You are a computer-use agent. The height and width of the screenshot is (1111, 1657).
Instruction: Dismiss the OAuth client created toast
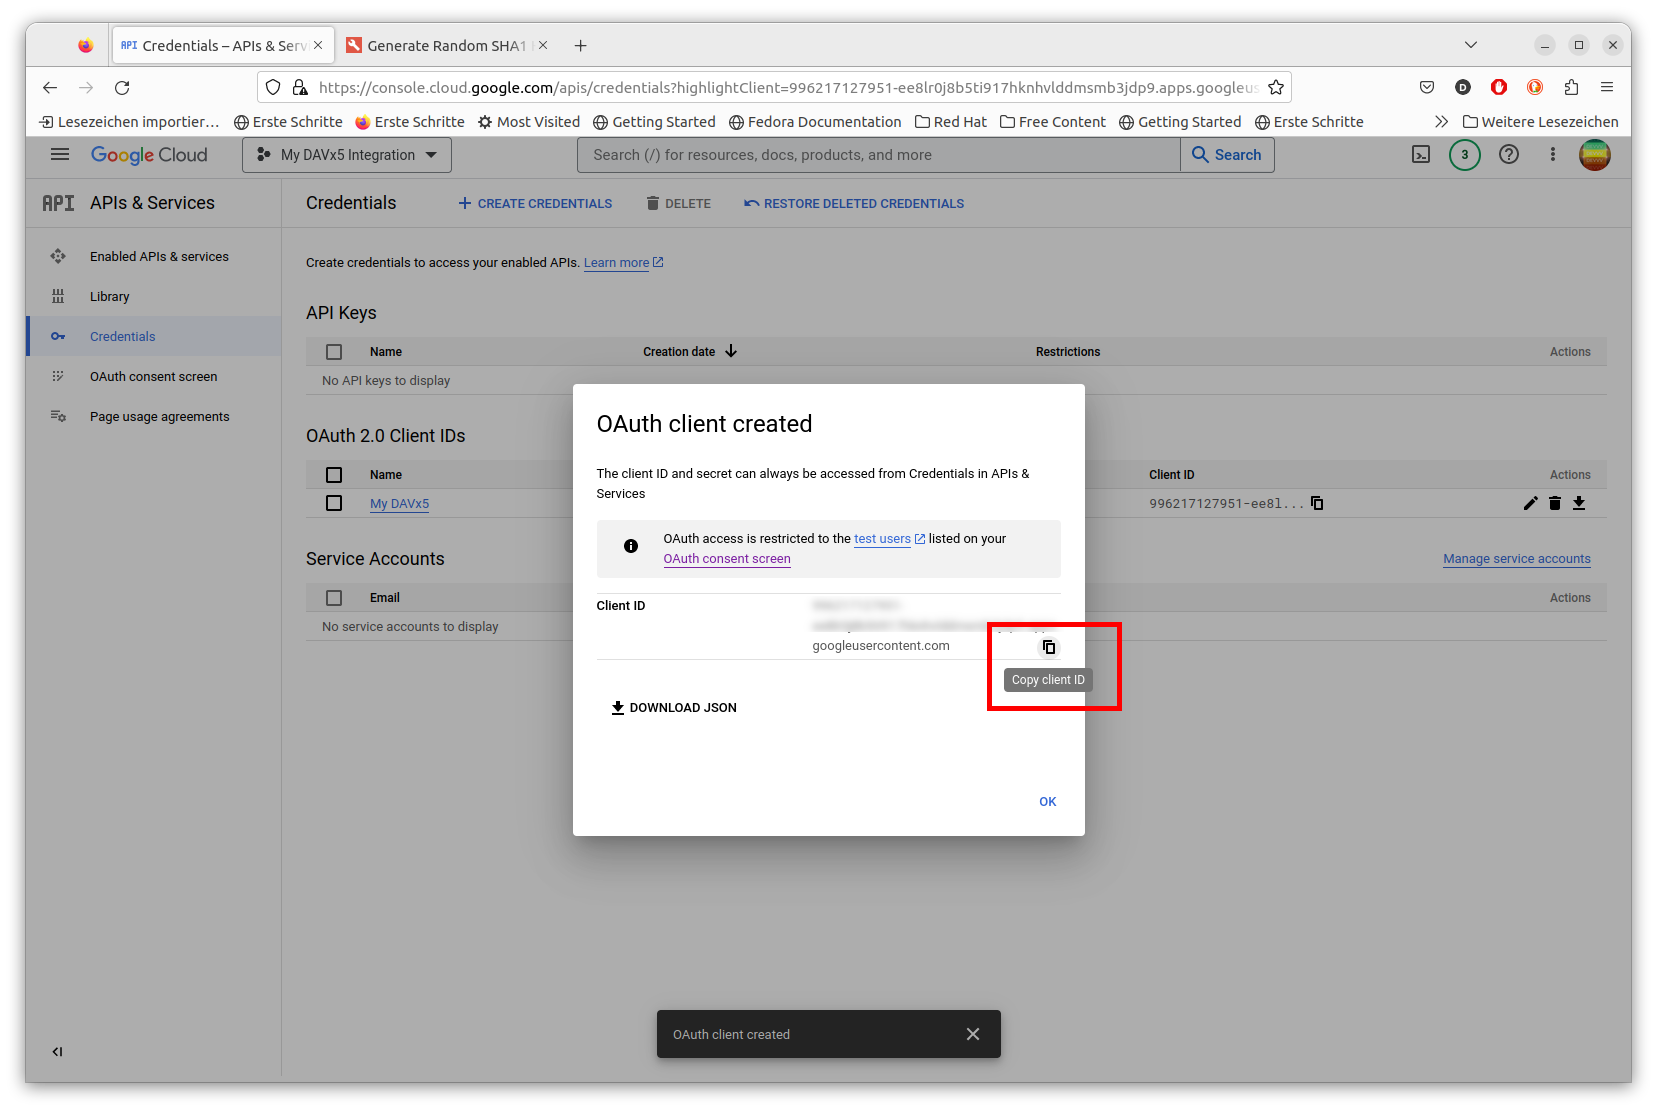(973, 1034)
